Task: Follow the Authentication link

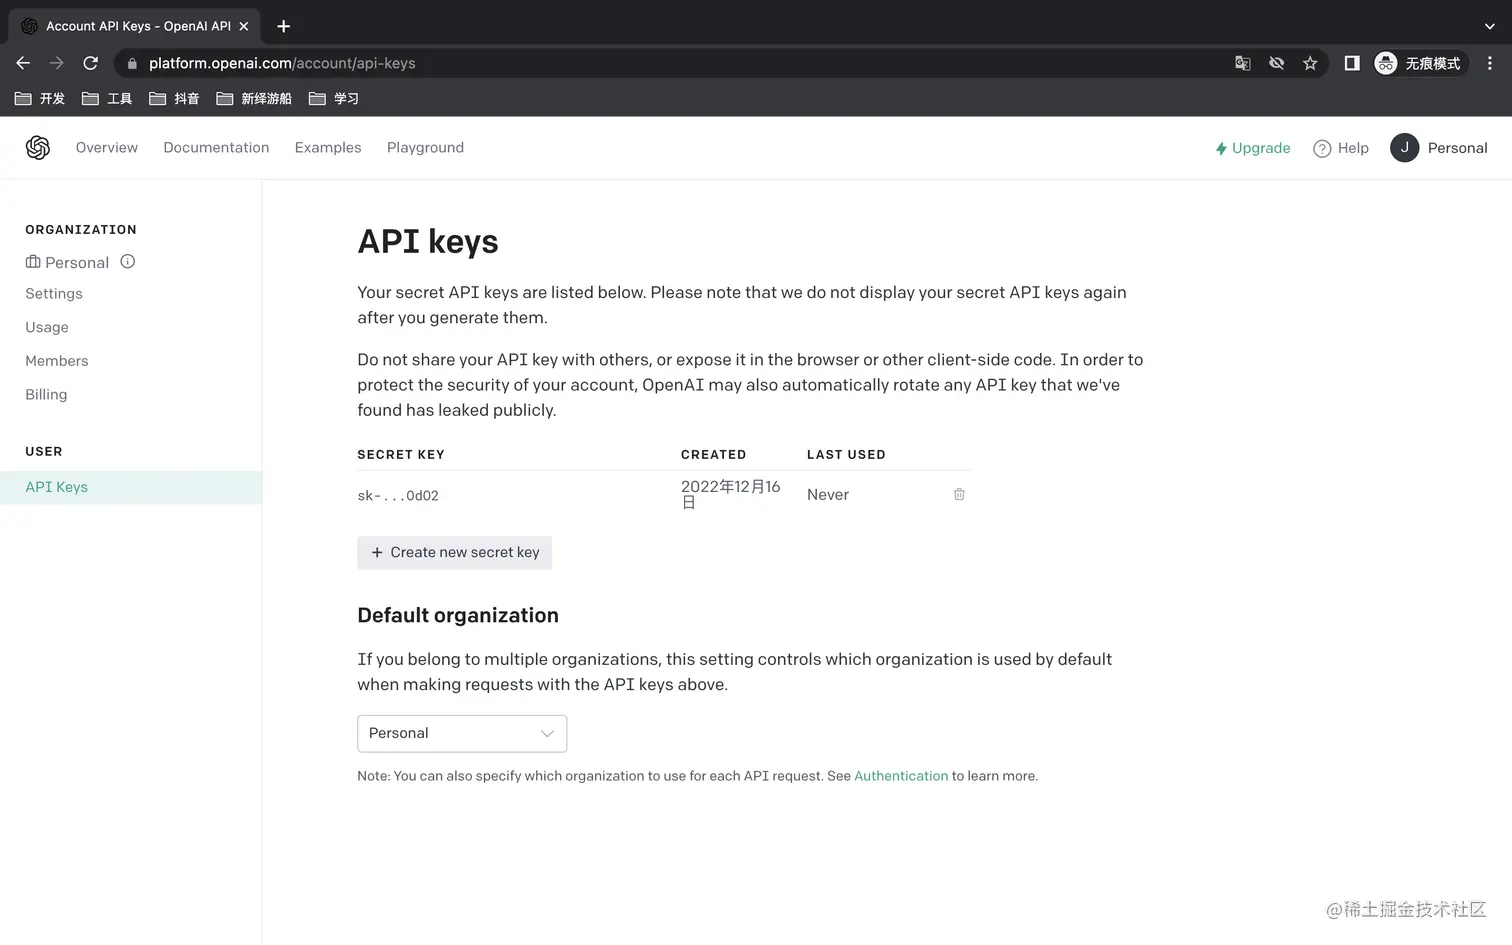Action: click(x=900, y=776)
